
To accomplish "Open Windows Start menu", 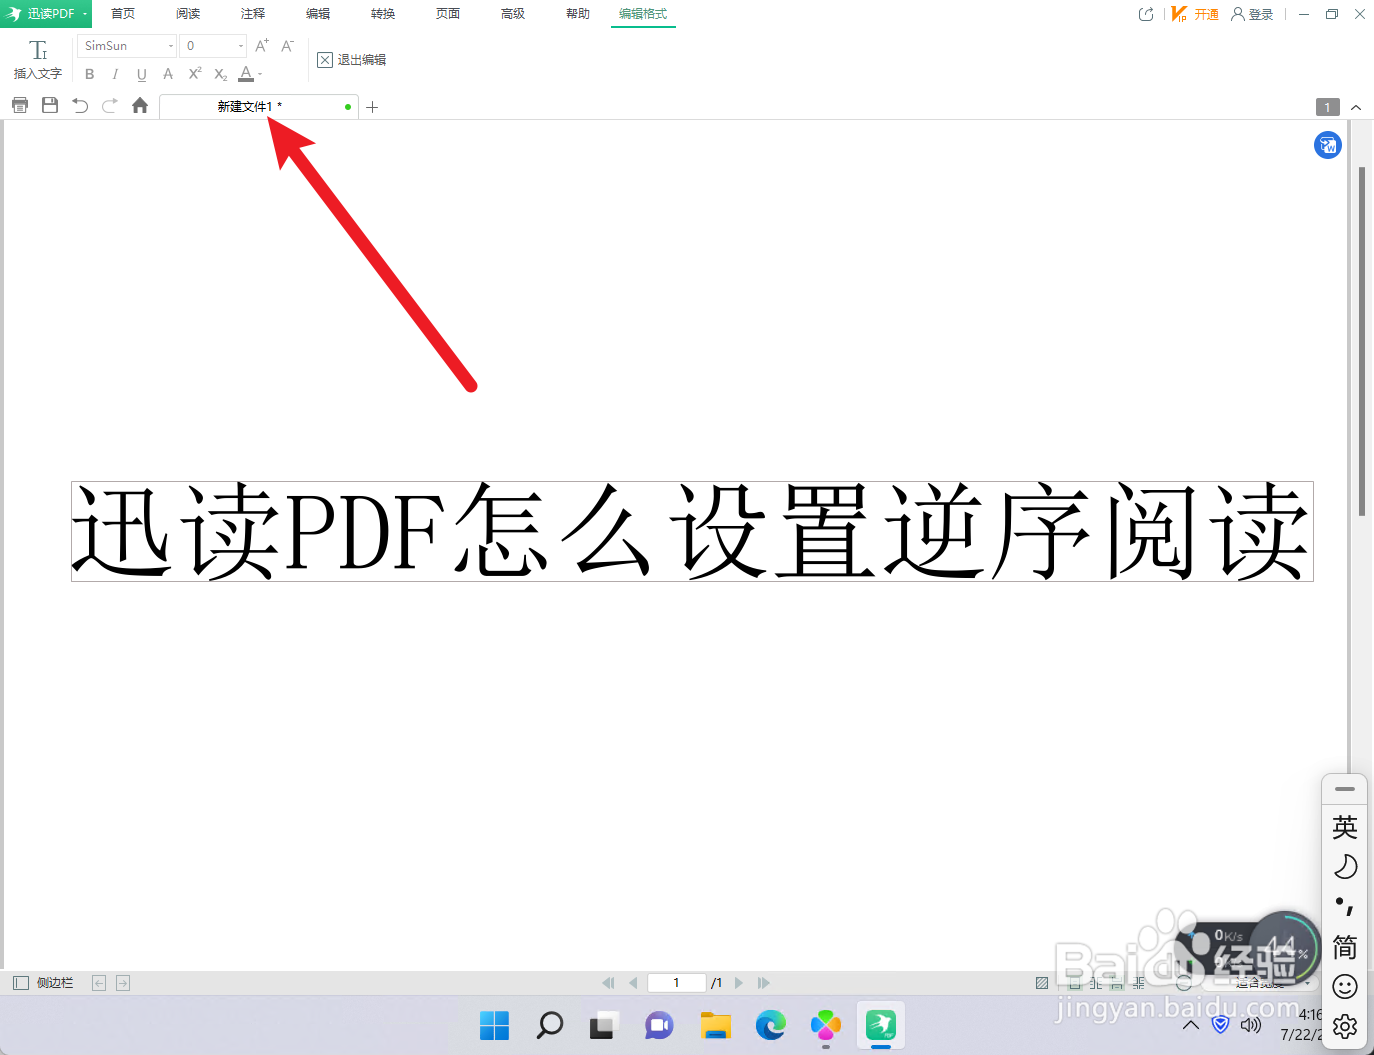I will pyautogui.click(x=494, y=1025).
